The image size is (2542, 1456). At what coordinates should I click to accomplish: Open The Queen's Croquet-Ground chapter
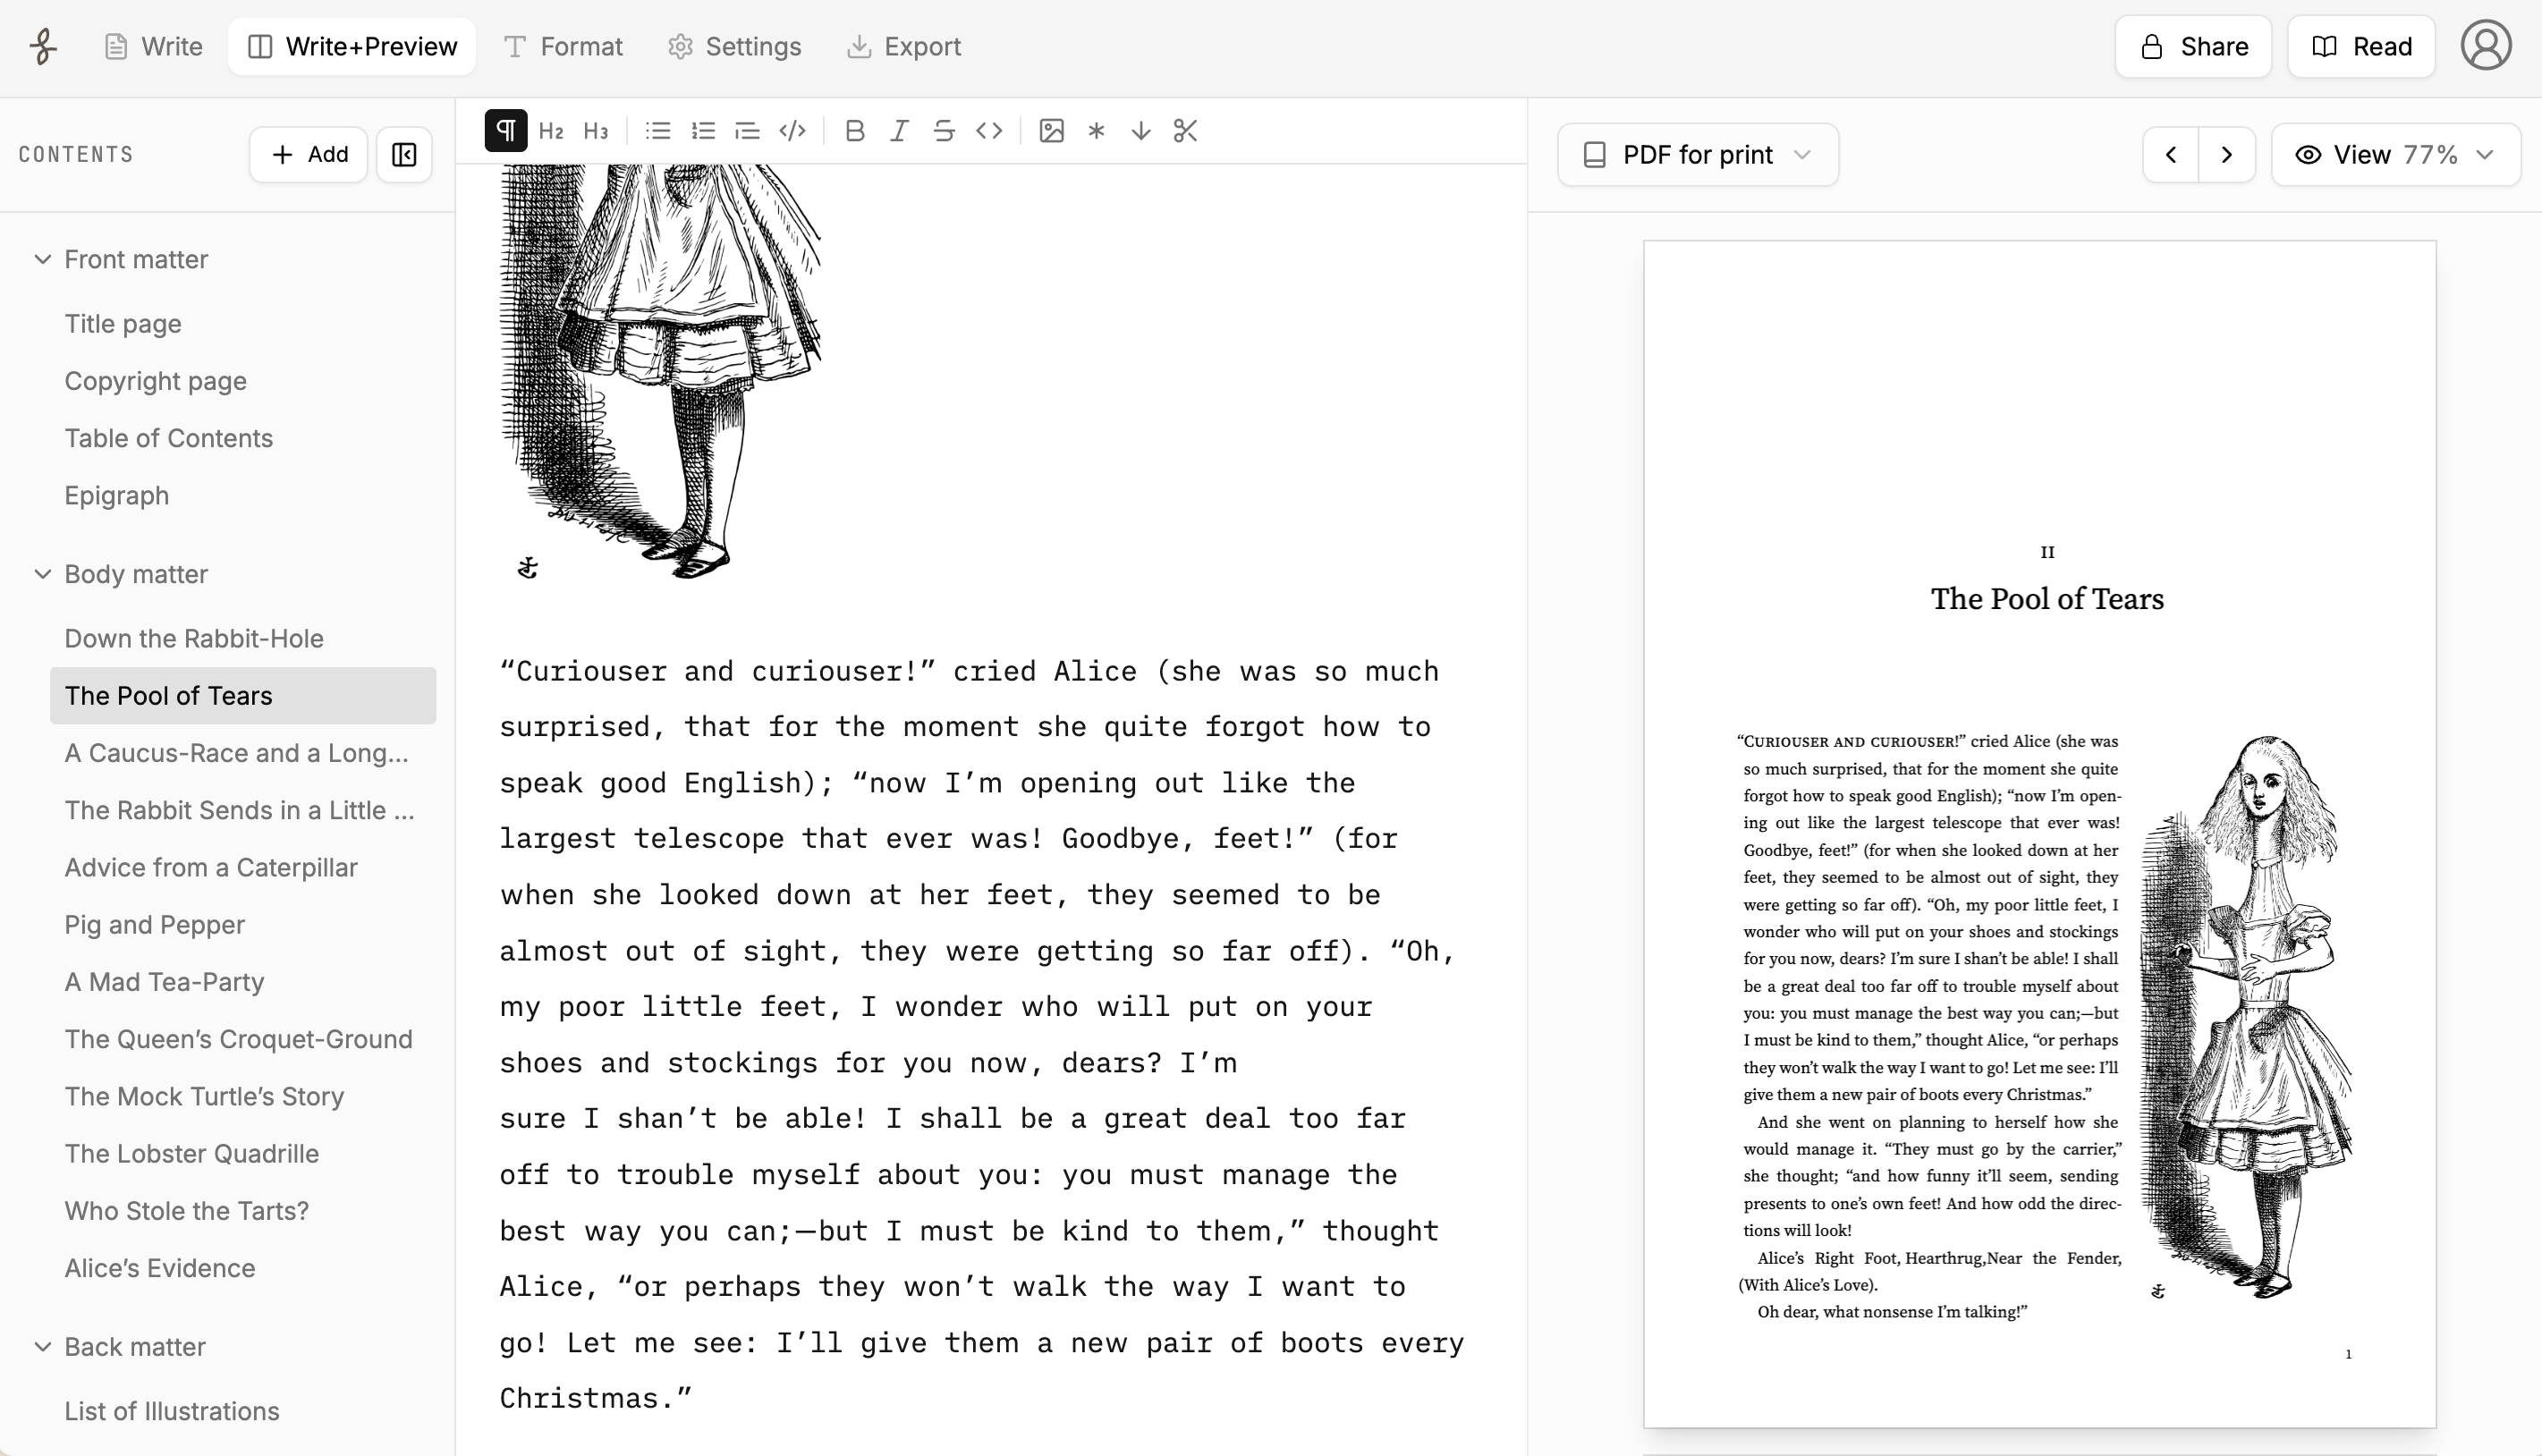click(243, 1039)
